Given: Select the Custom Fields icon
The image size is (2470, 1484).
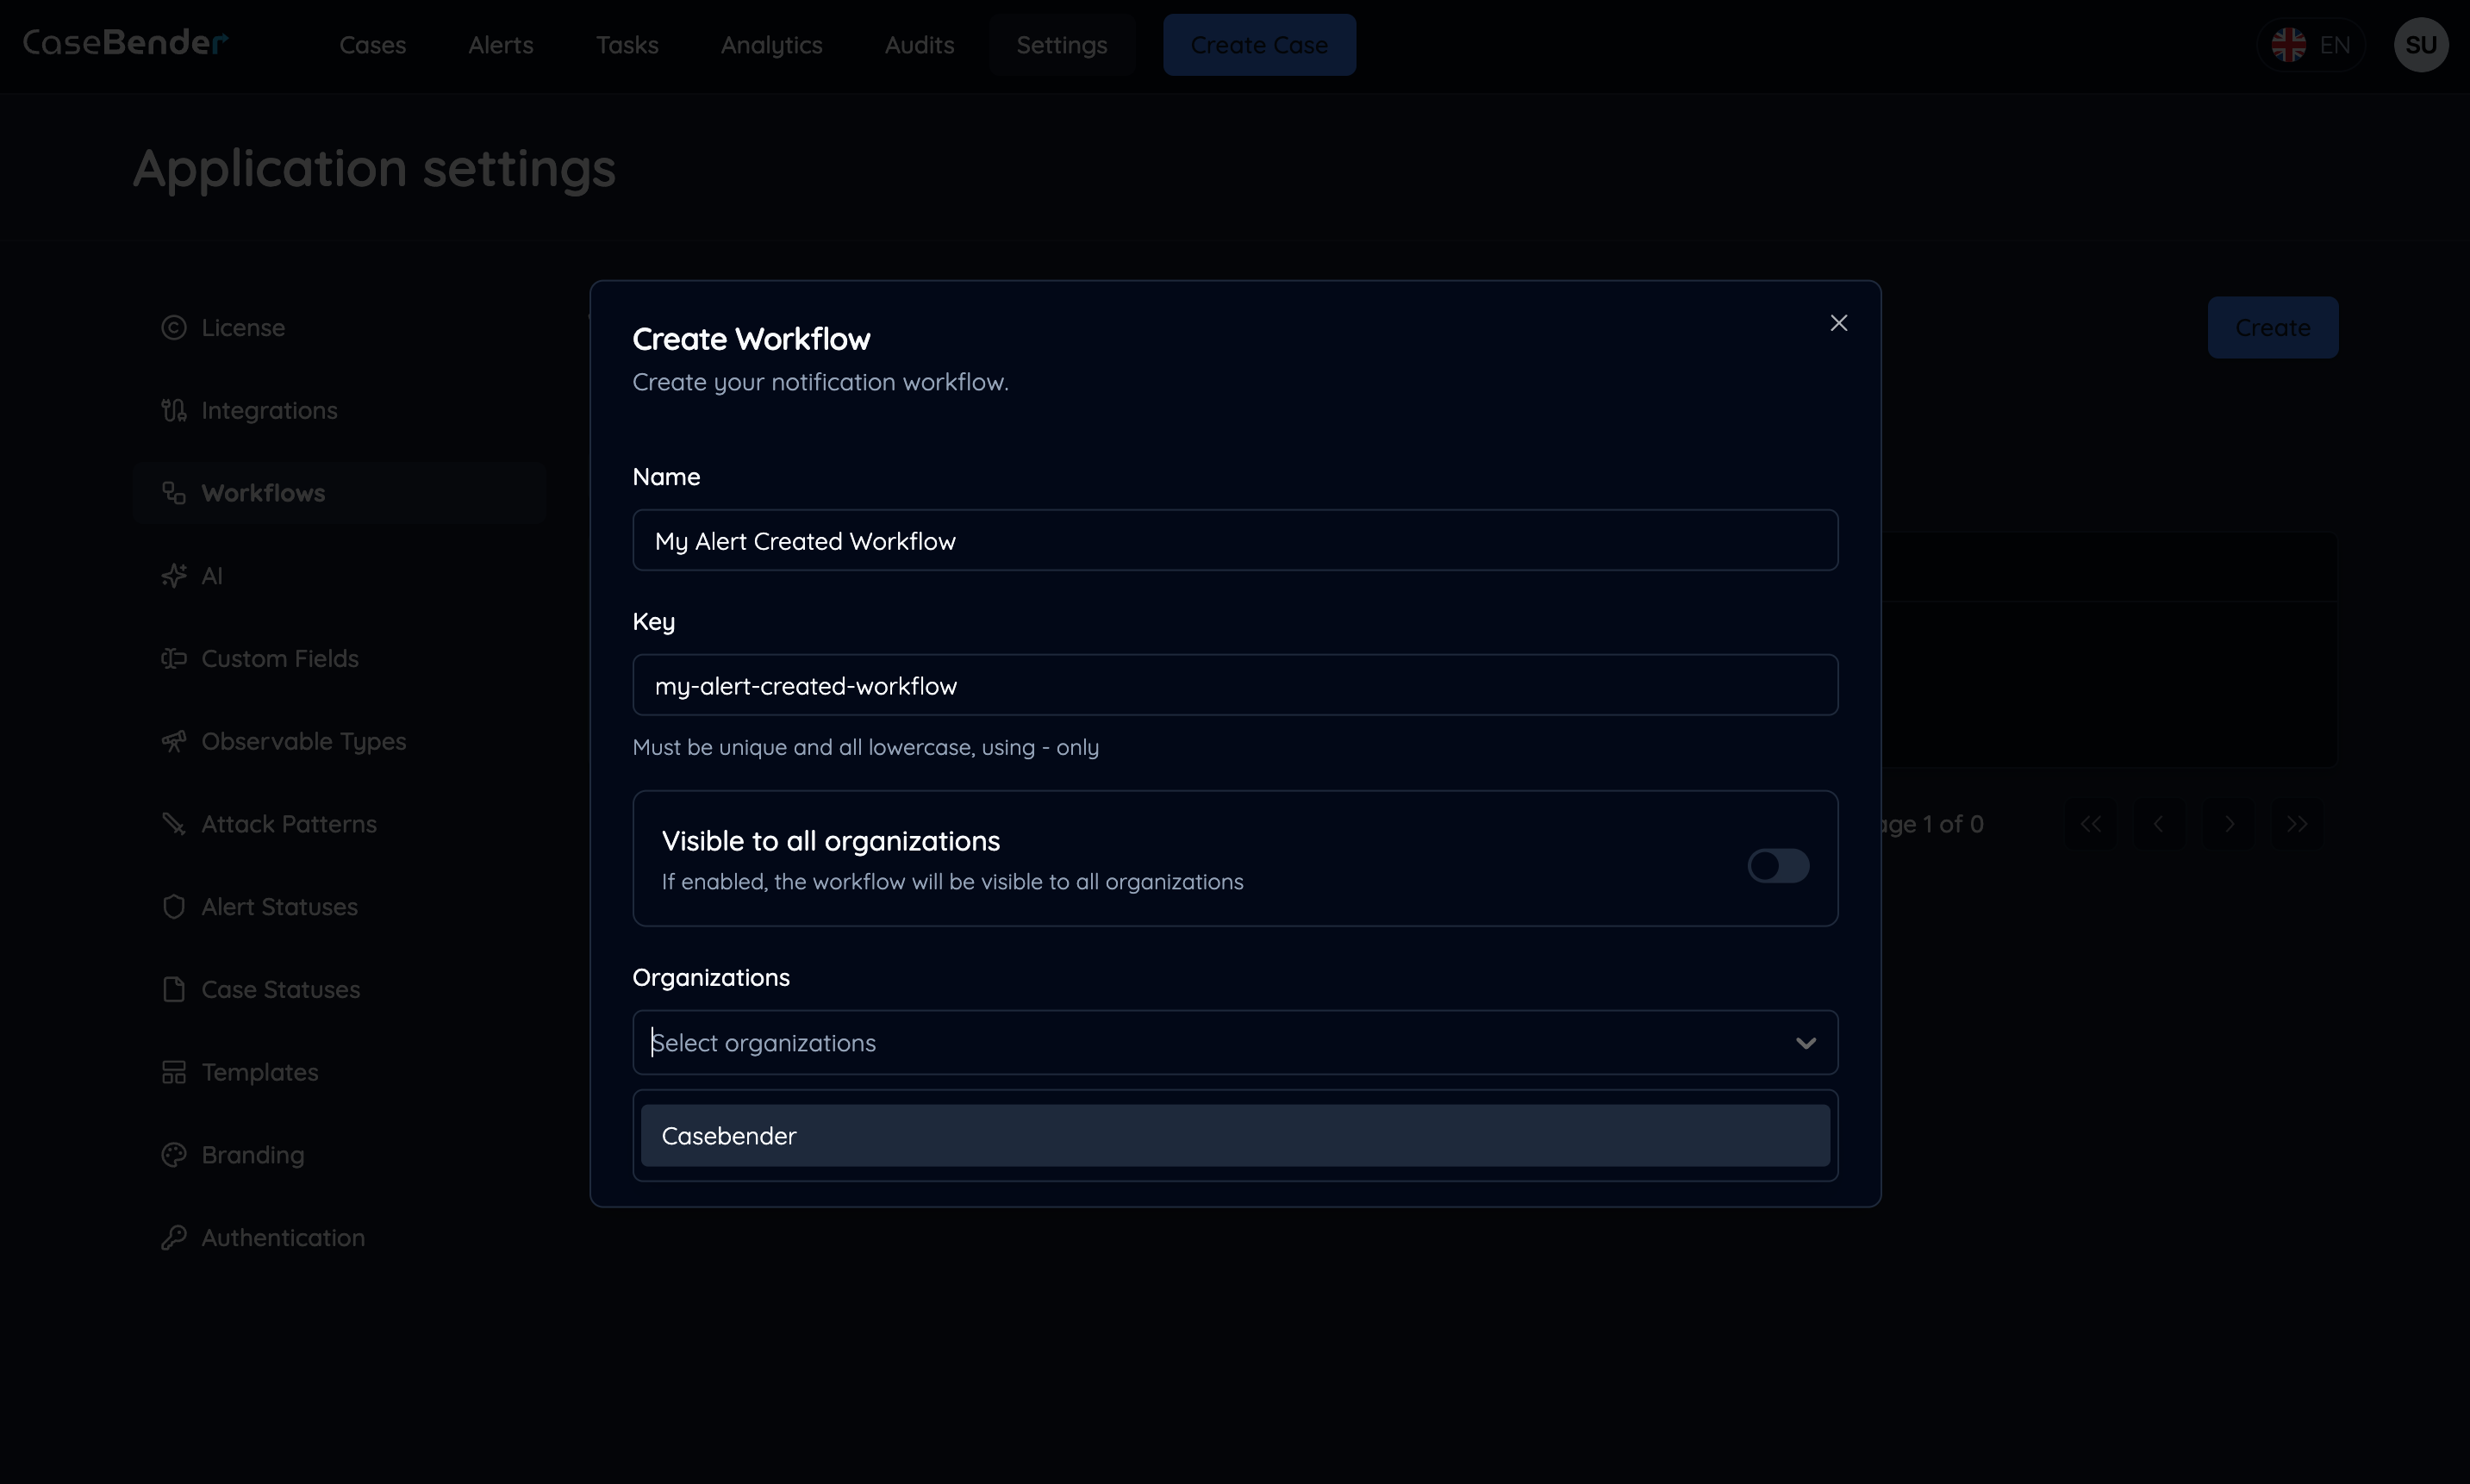Looking at the screenshot, I should 174,658.
